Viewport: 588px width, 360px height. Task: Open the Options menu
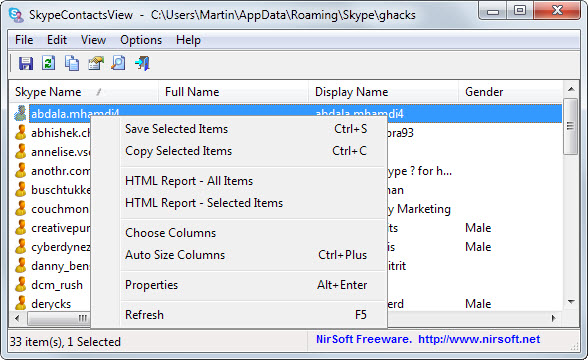click(x=141, y=40)
